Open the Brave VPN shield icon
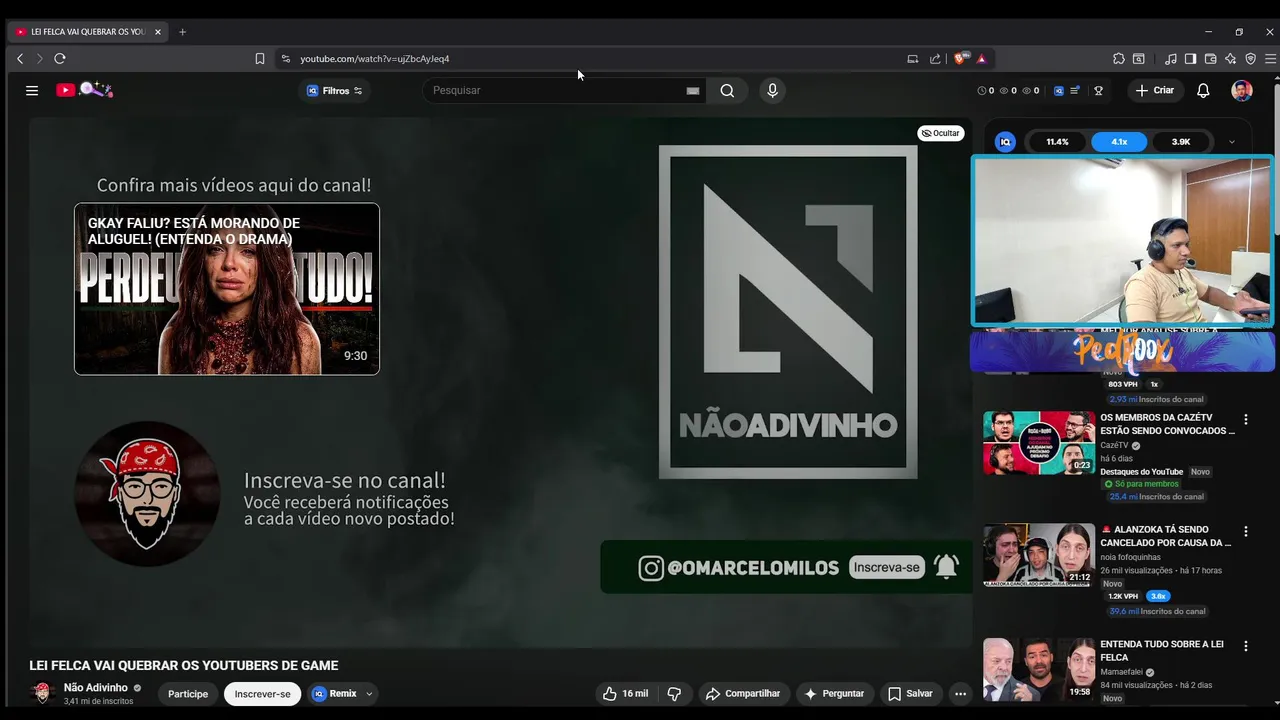Screen dimensions: 1280x720 pyautogui.click(x=1250, y=59)
